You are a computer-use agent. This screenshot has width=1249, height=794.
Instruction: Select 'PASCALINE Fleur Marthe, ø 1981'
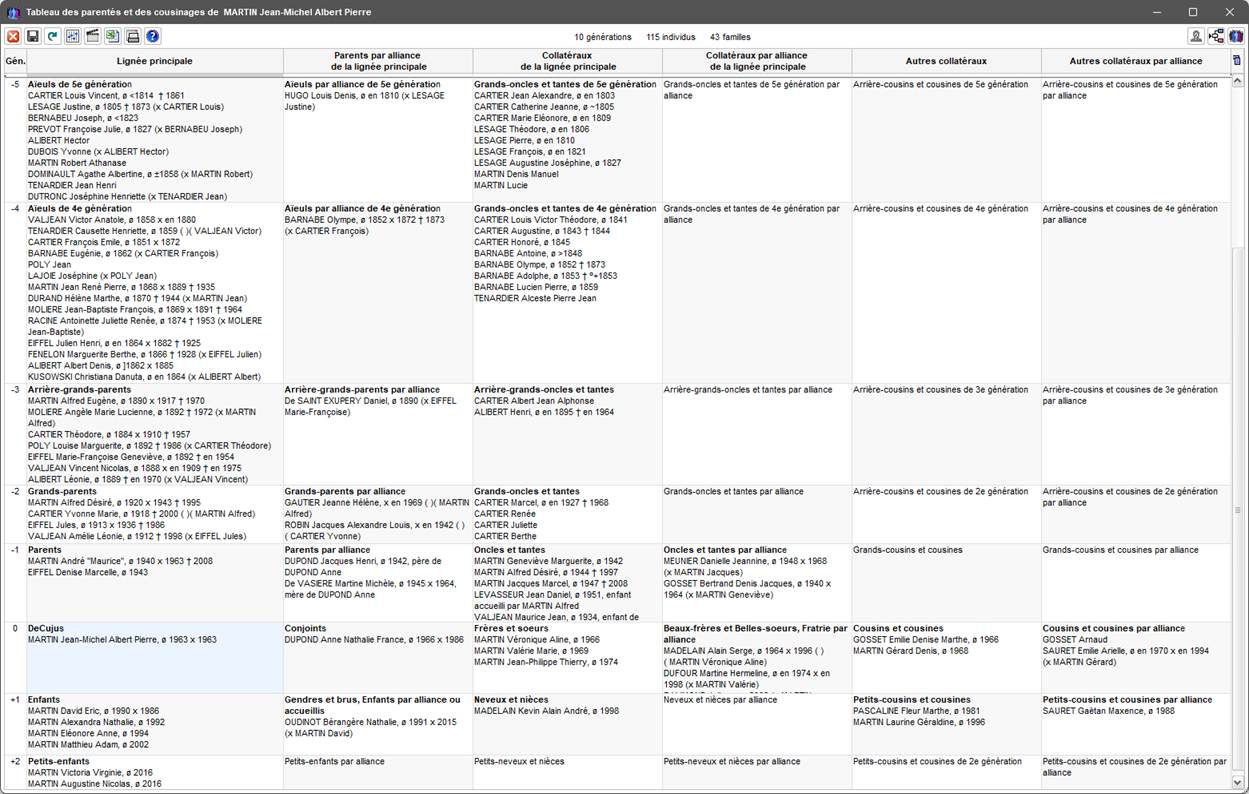click(x=917, y=711)
